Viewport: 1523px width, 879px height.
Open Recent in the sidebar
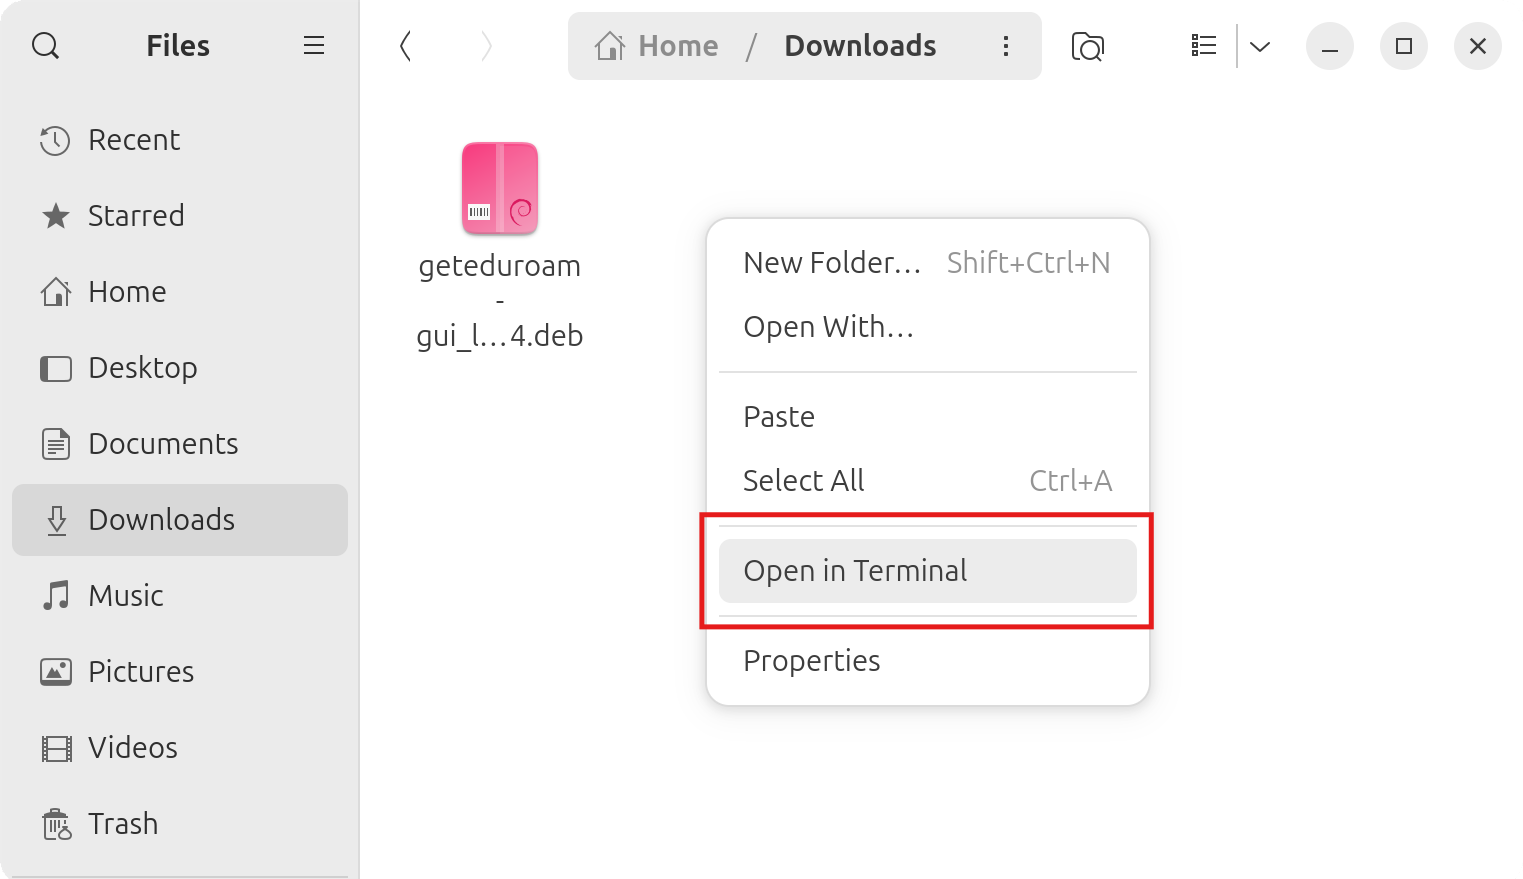134,140
